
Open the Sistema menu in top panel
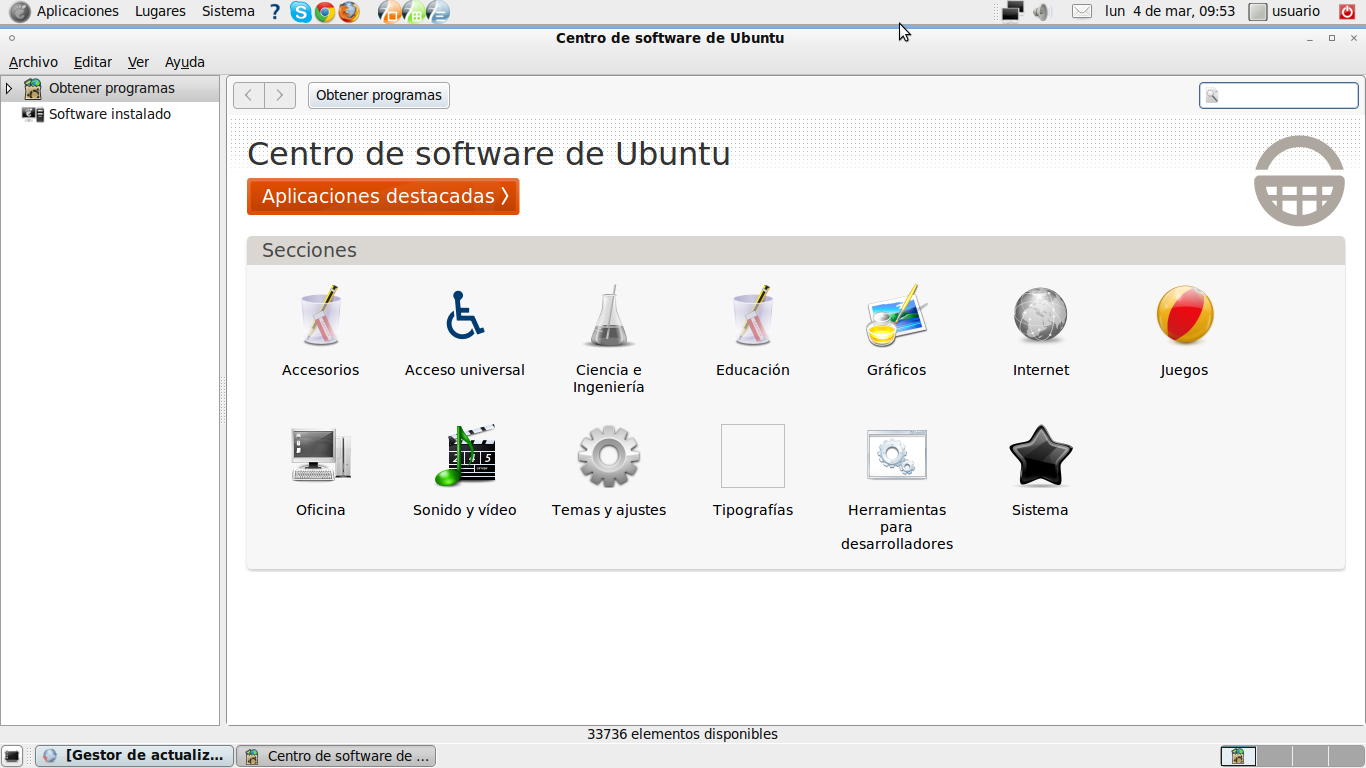227,11
